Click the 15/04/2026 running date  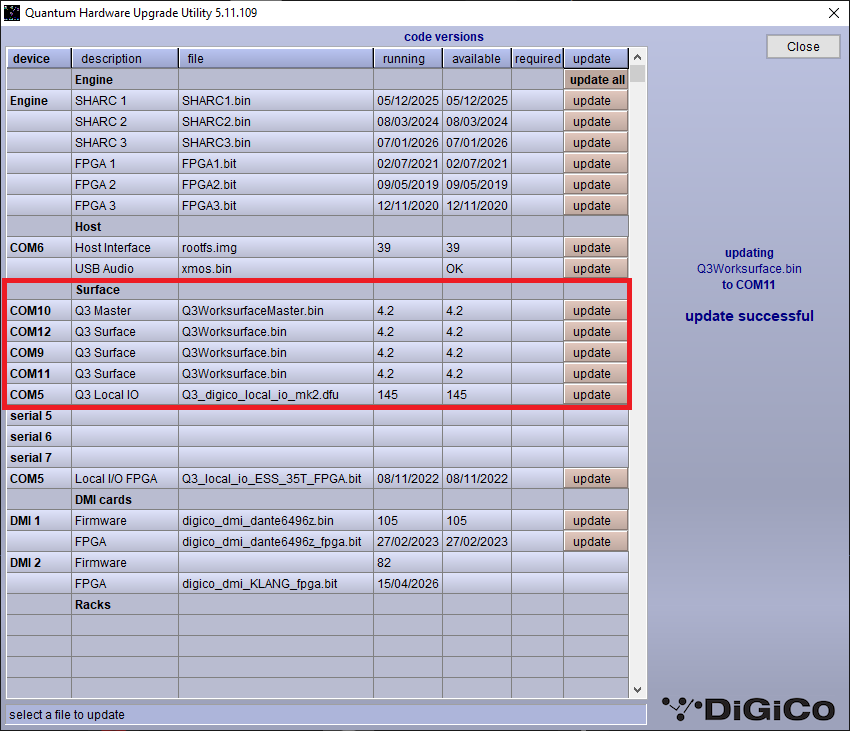coord(408,584)
